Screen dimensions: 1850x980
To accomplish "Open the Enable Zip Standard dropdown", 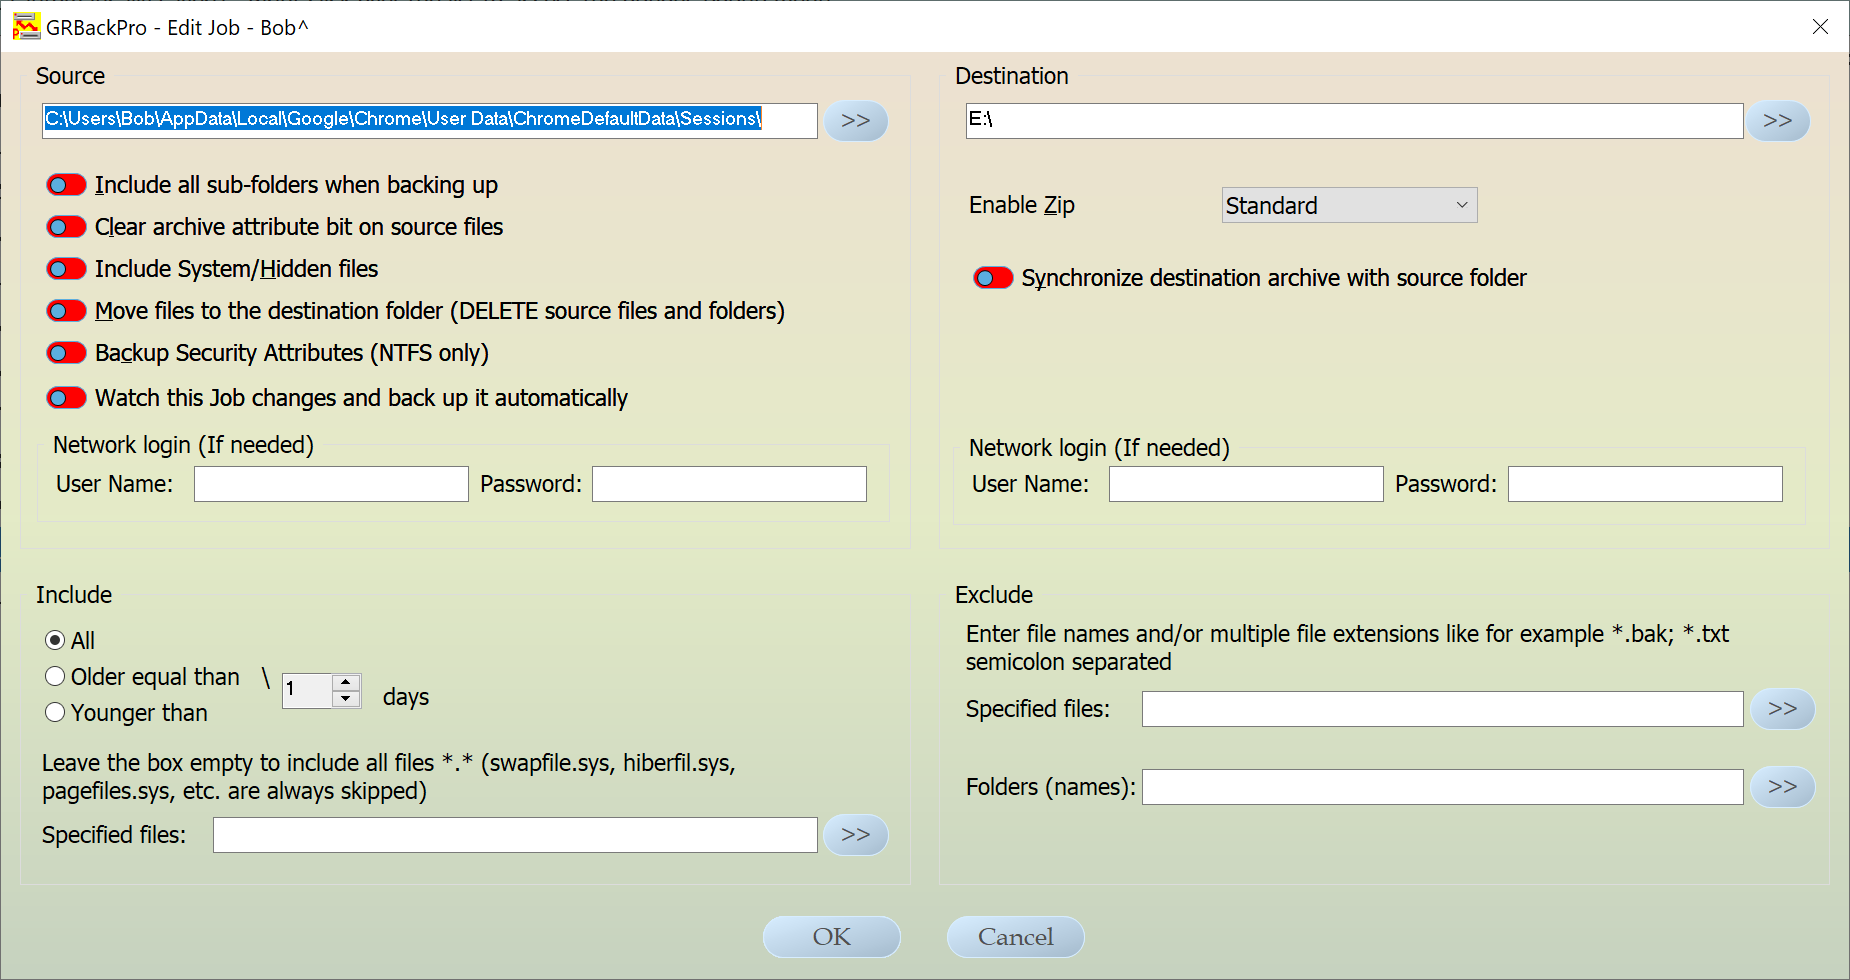I will point(1348,206).
